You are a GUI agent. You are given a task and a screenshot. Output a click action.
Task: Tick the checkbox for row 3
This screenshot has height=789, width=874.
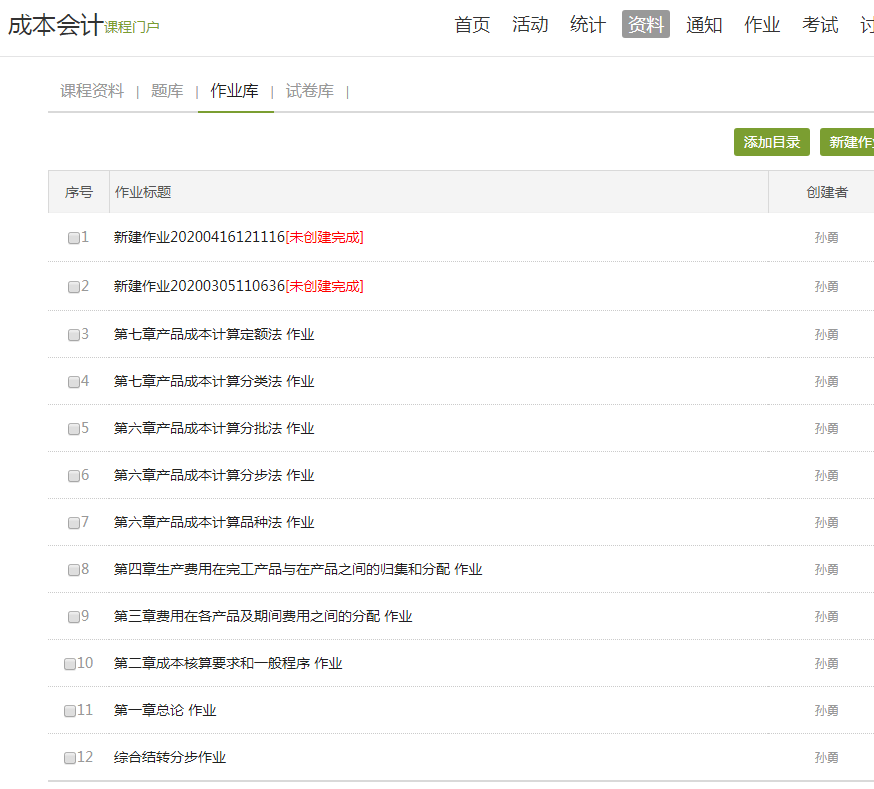[x=74, y=335]
